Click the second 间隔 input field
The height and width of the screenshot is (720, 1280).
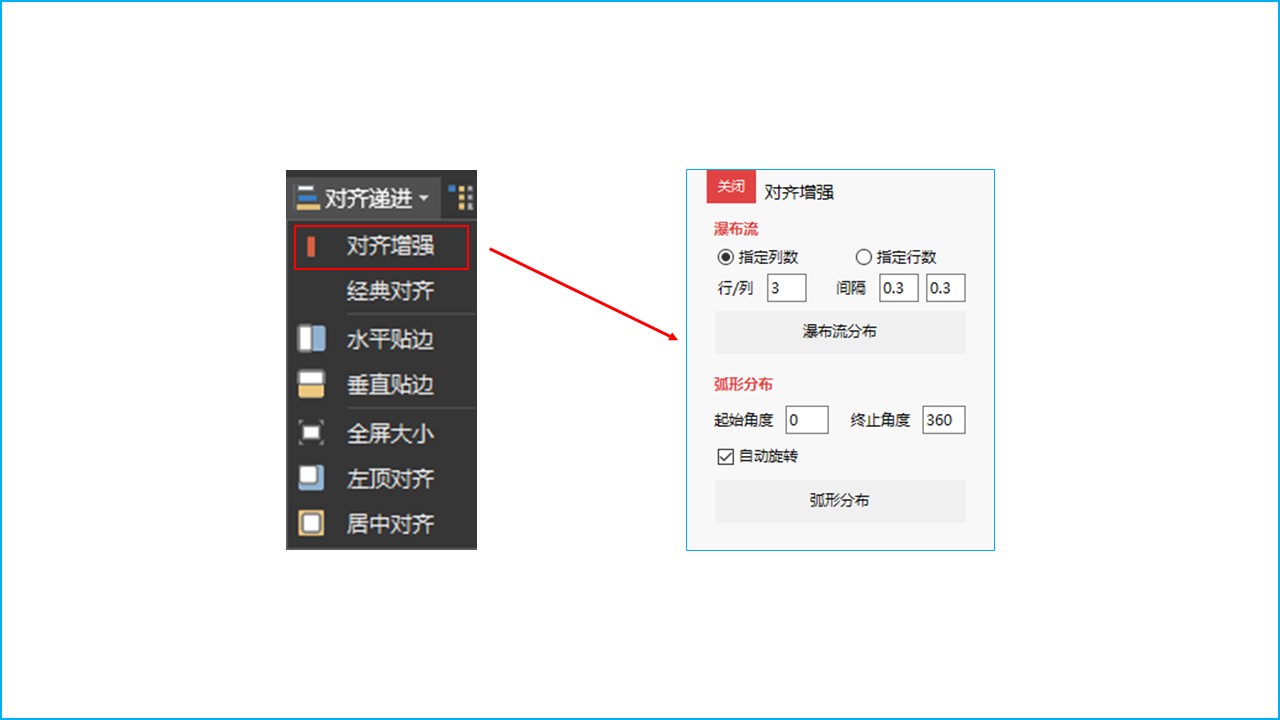pyautogui.click(x=946, y=288)
